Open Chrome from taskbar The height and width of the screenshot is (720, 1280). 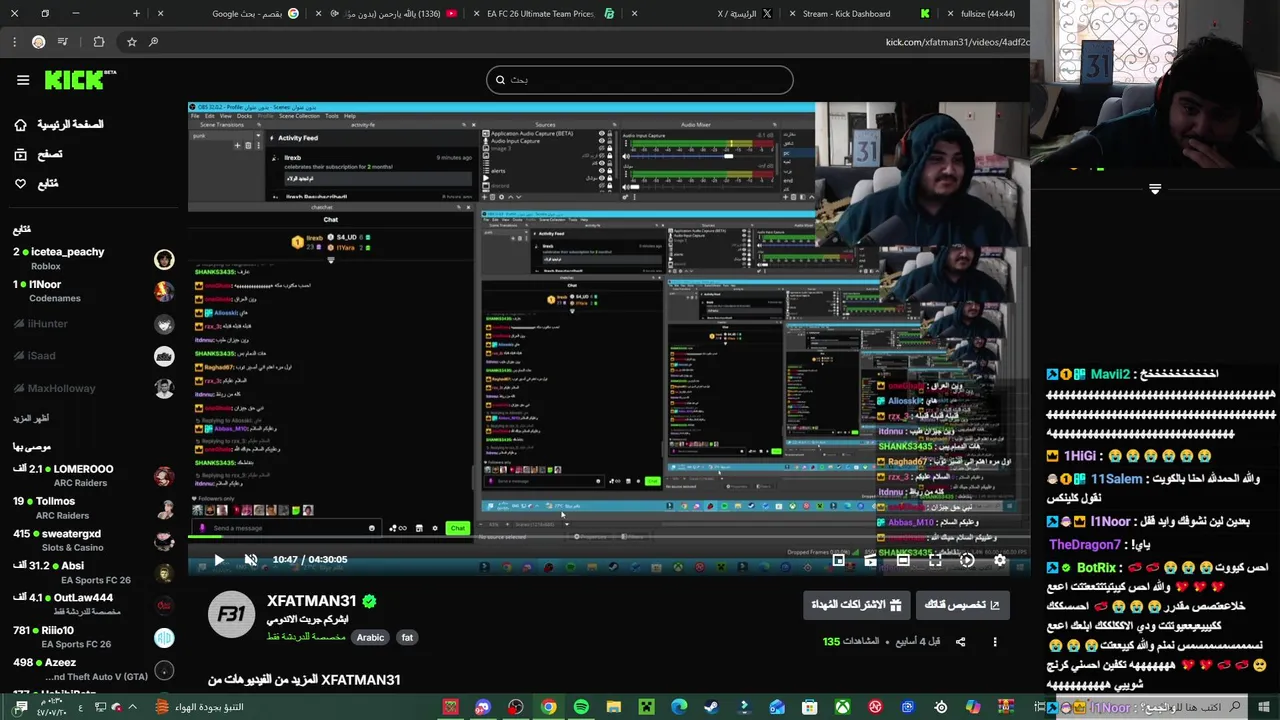pos(548,707)
